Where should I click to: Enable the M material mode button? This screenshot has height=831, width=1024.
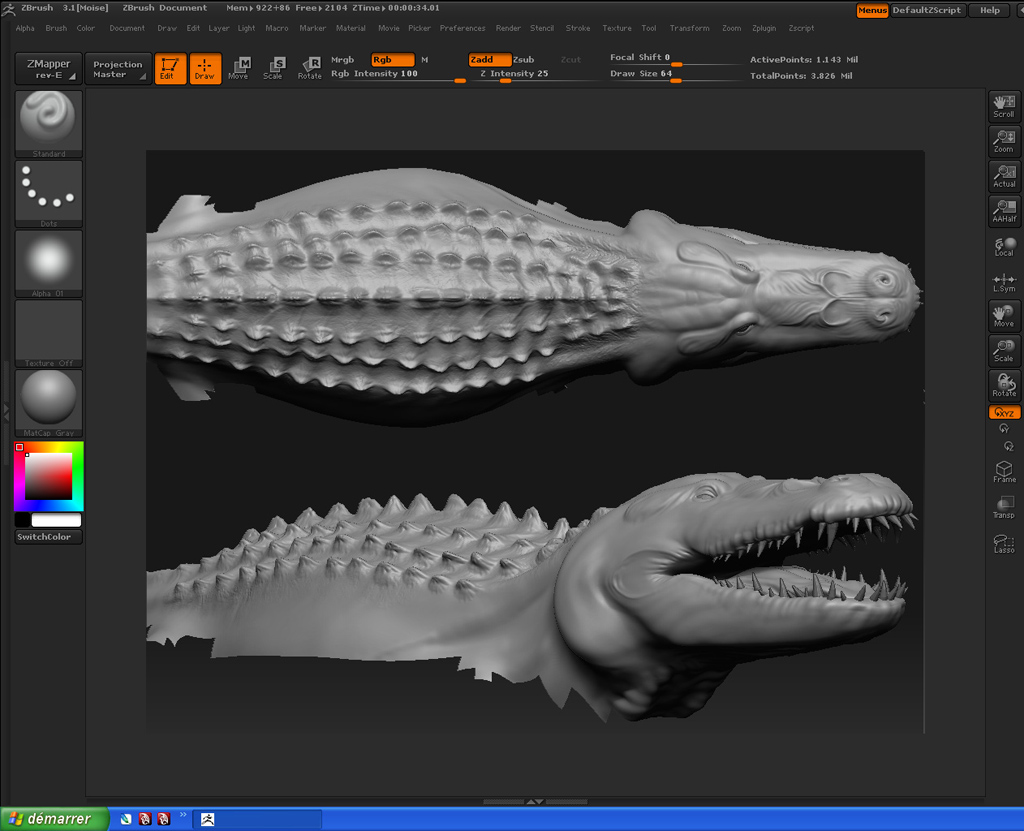coord(424,59)
